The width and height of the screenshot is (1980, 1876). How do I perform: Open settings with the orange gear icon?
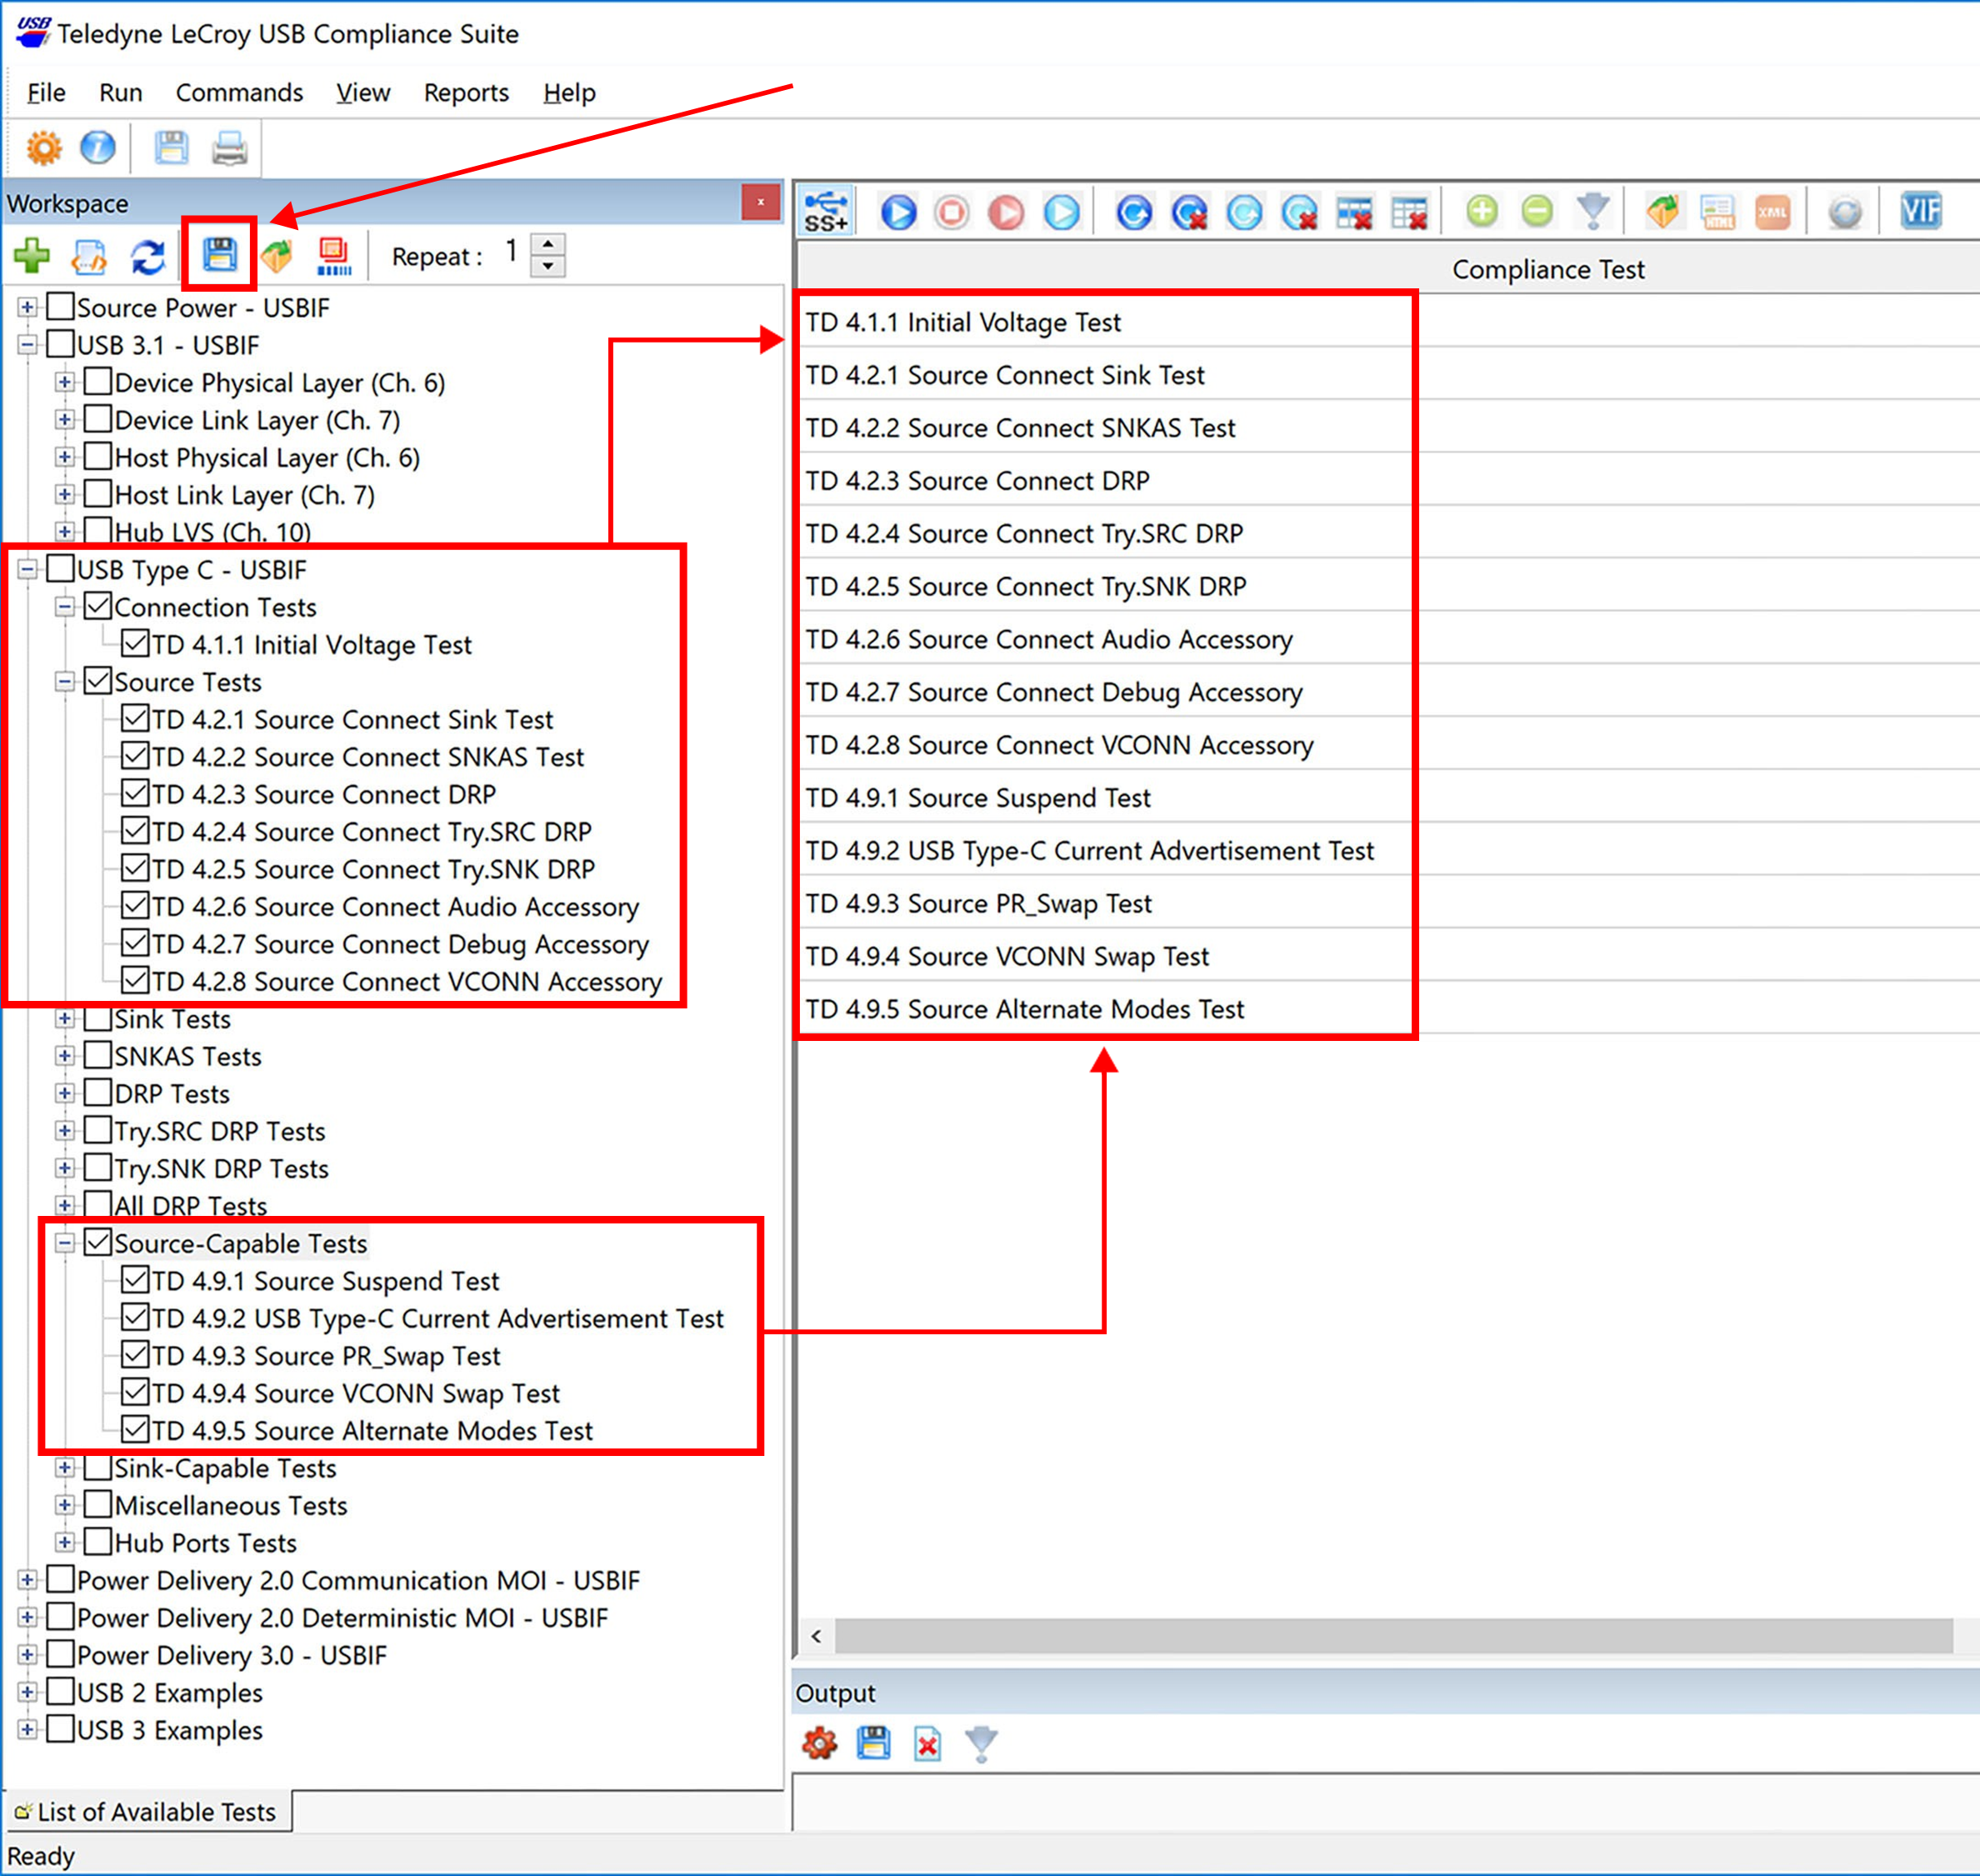pos(43,148)
